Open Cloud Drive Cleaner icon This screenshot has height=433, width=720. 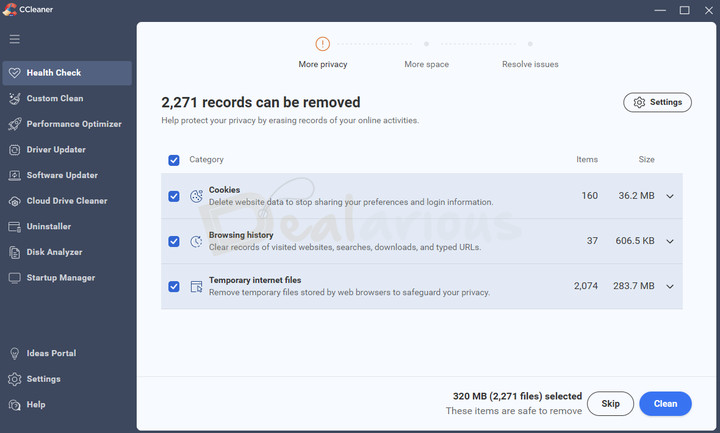pos(14,201)
